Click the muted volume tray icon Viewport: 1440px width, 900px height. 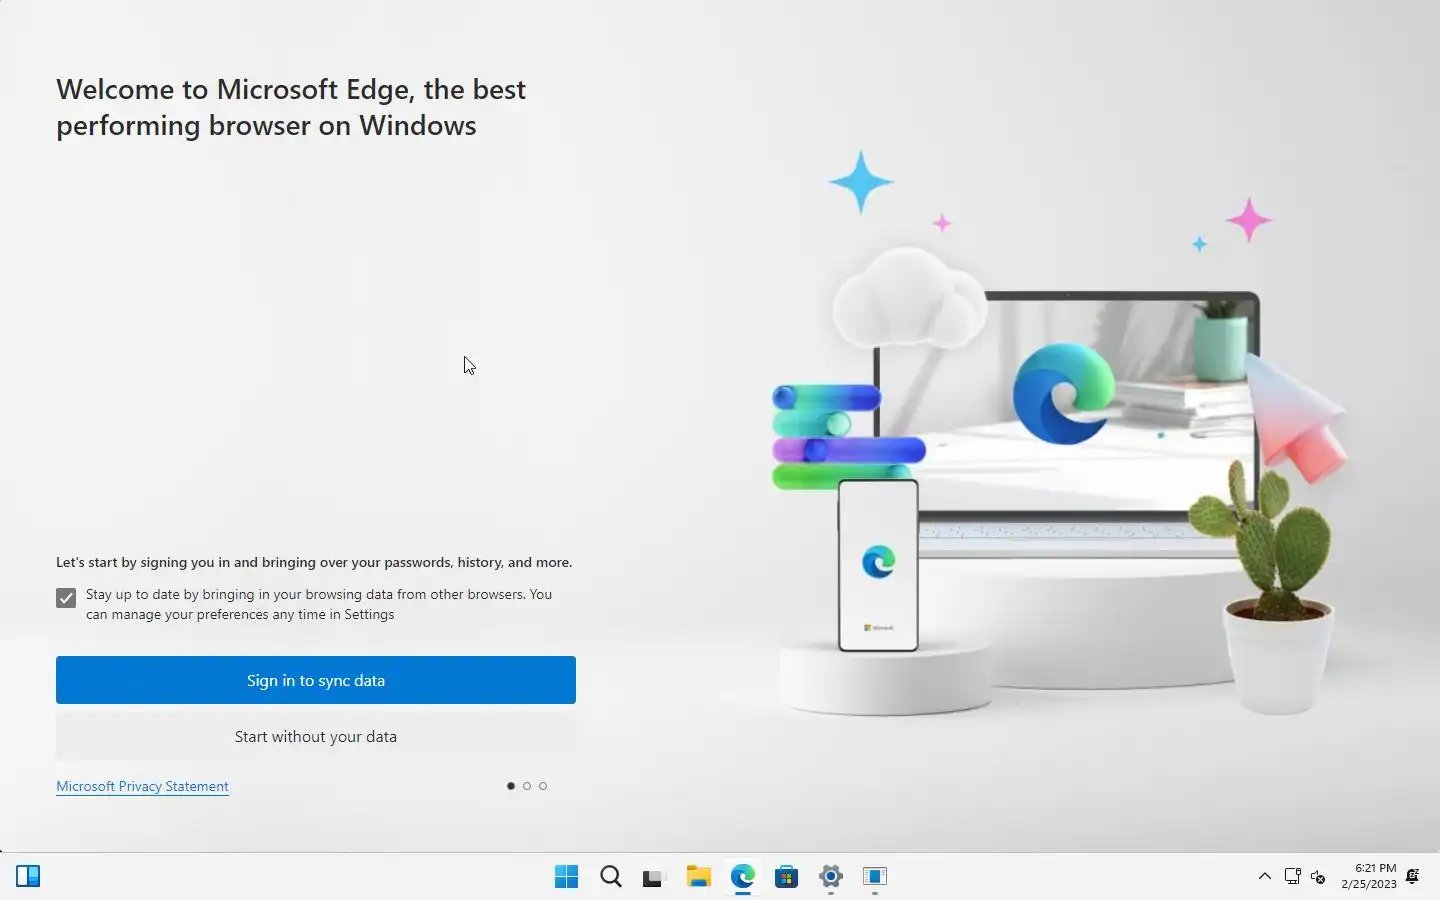tap(1318, 877)
